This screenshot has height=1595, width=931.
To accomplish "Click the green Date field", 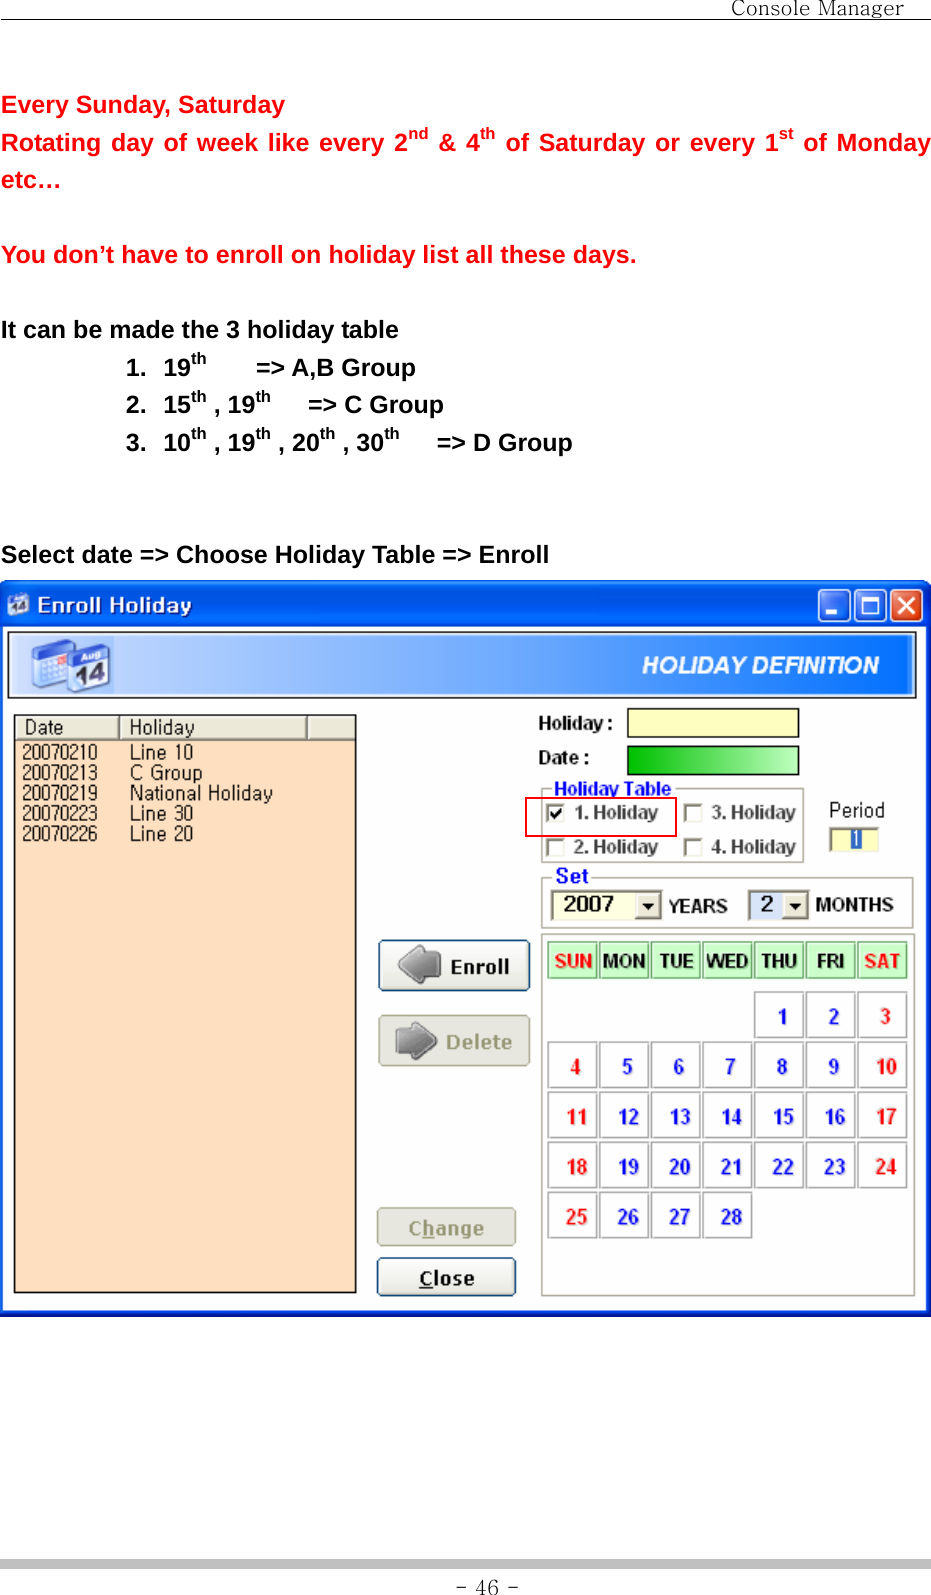I will [713, 760].
